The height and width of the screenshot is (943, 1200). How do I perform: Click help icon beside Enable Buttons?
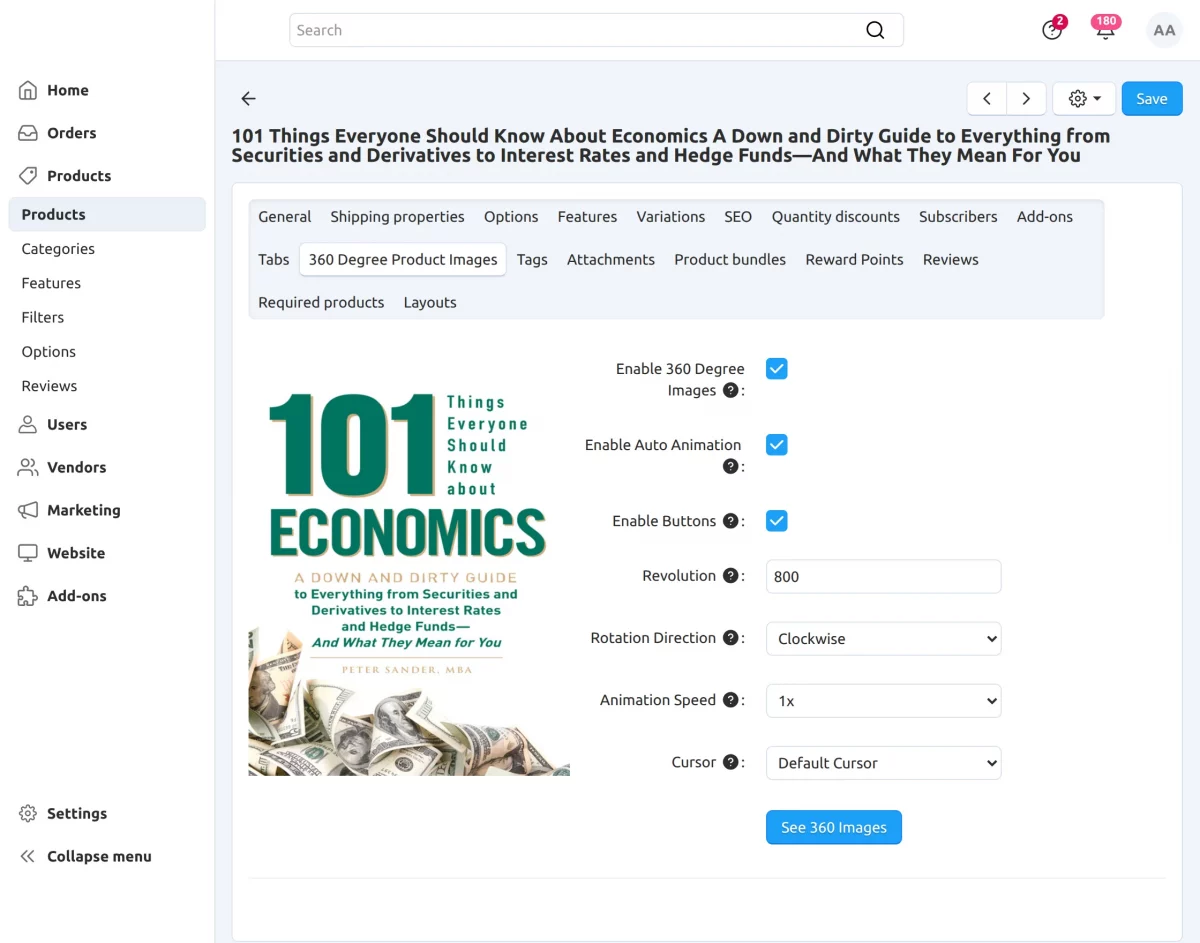731,521
